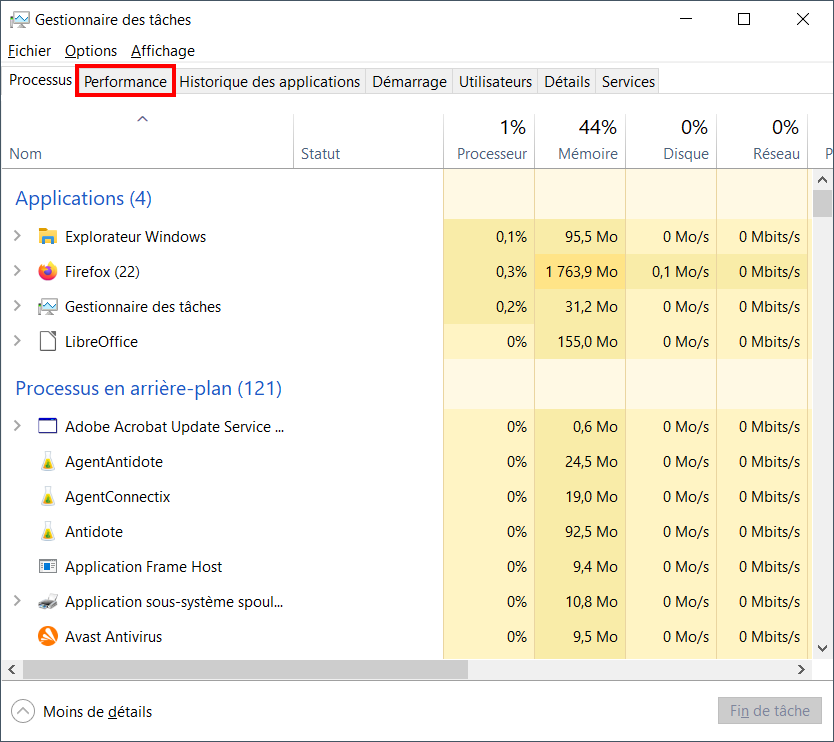Open the Options menu
The height and width of the screenshot is (742, 834).
(x=91, y=51)
